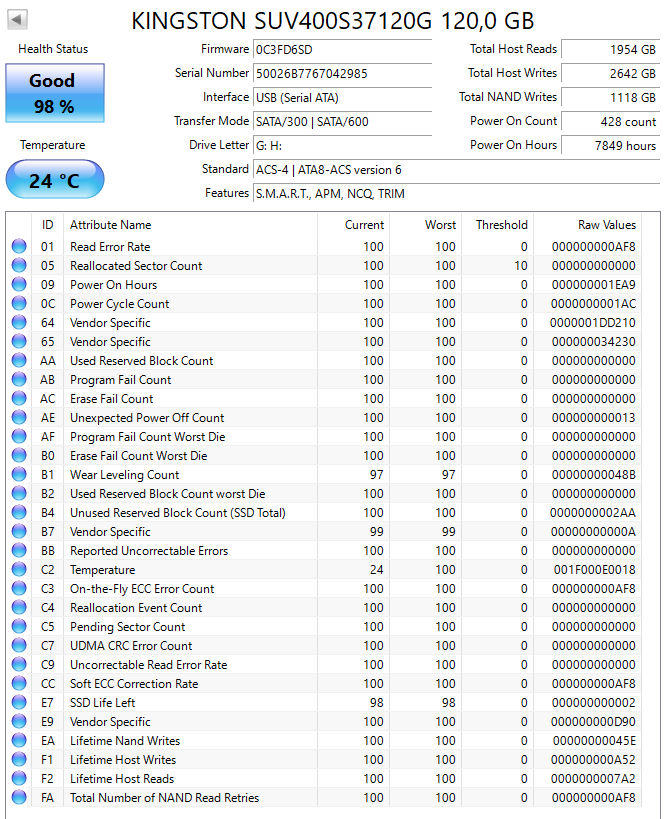Click the Vendor Specific name in row B7
Screen dimensions: 668x819
coord(110,532)
